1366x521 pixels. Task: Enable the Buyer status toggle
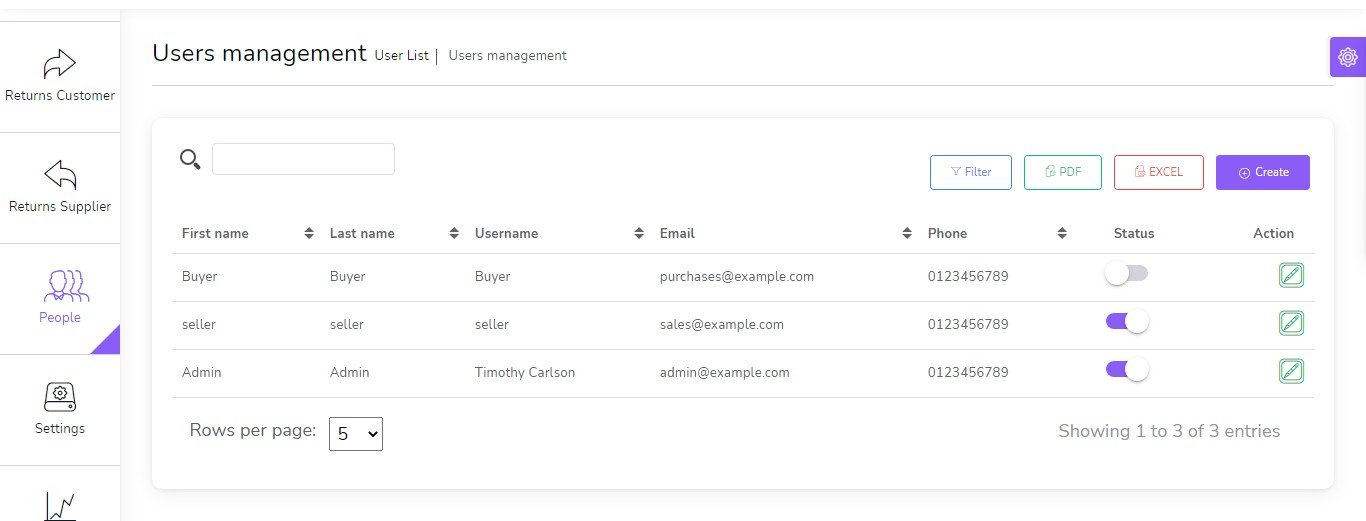click(1127, 274)
